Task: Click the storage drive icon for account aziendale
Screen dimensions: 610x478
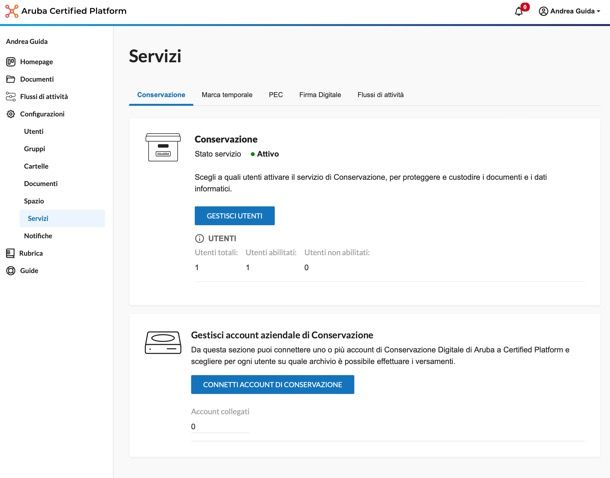Action: click(163, 342)
